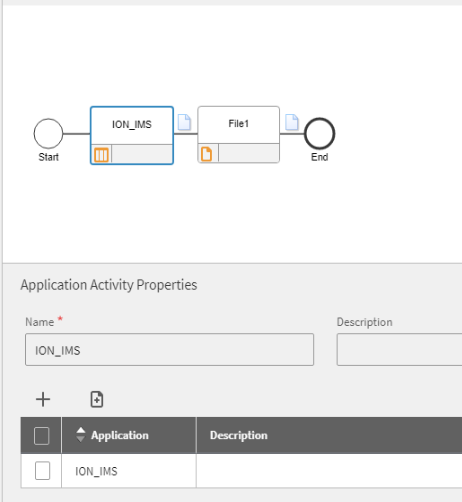Click the Application column header
The image size is (462, 502).
120,435
